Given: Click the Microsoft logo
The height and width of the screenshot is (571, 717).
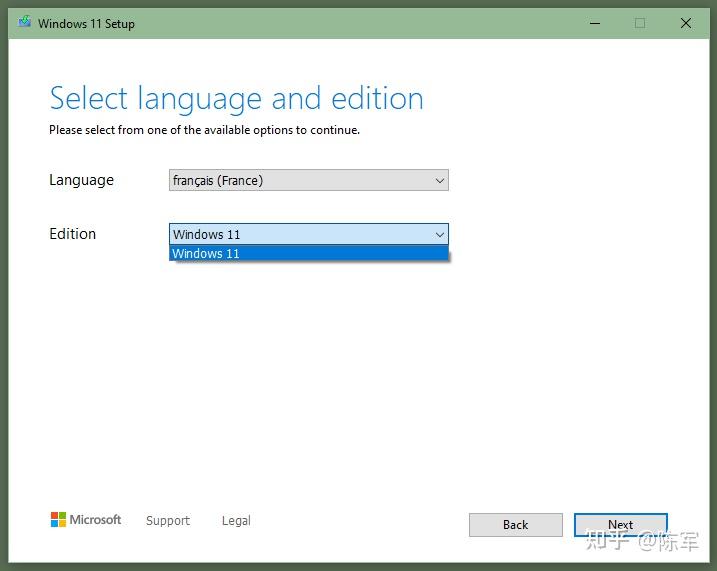Looking at the screenshot, I should [86, 519].
